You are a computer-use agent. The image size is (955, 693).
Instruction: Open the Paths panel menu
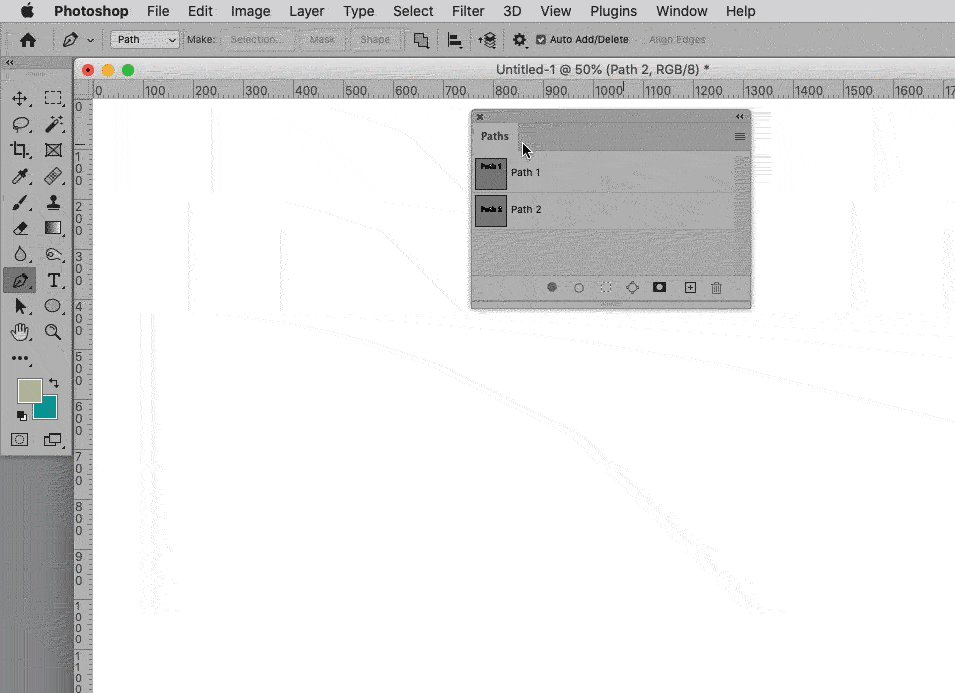(740, 136)
